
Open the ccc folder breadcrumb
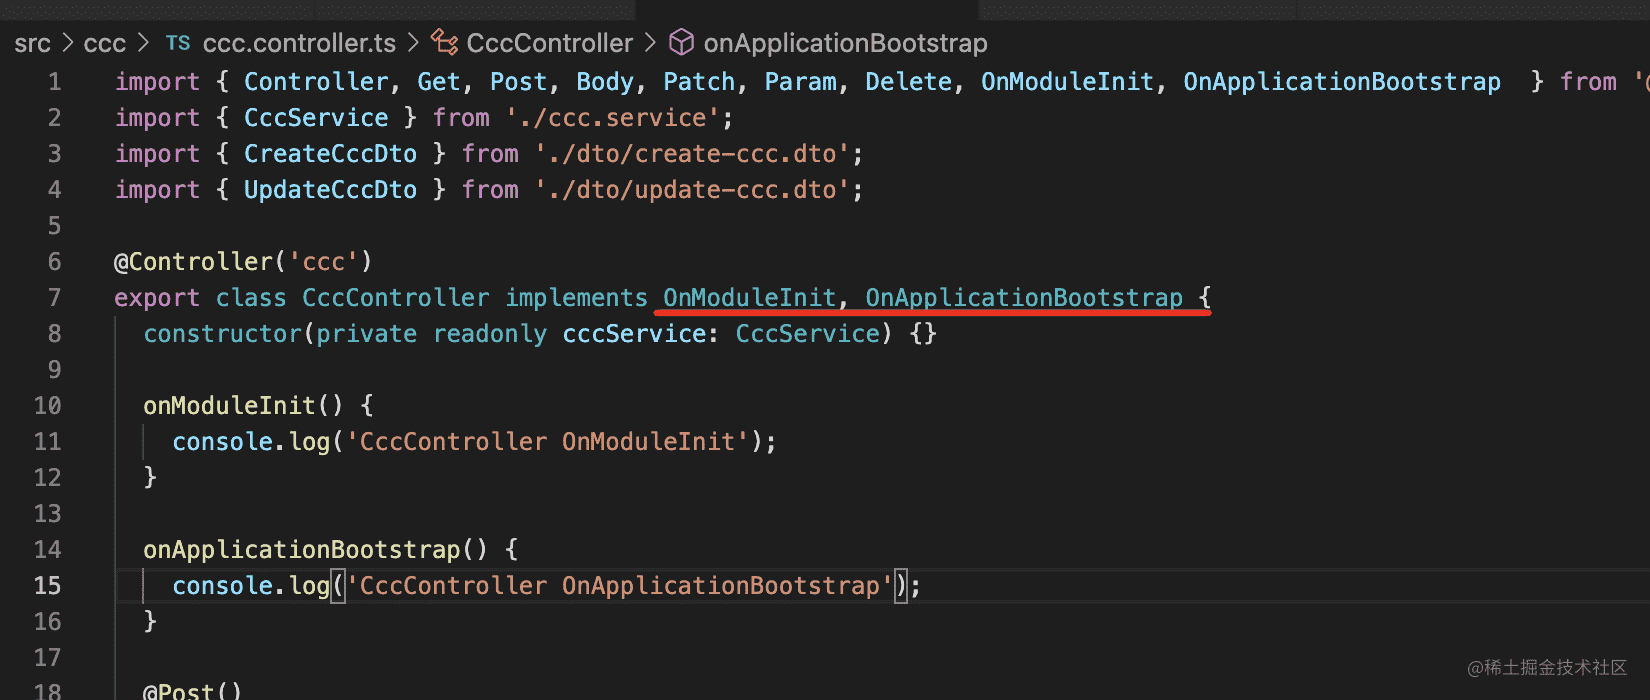(x=104, y=43)
